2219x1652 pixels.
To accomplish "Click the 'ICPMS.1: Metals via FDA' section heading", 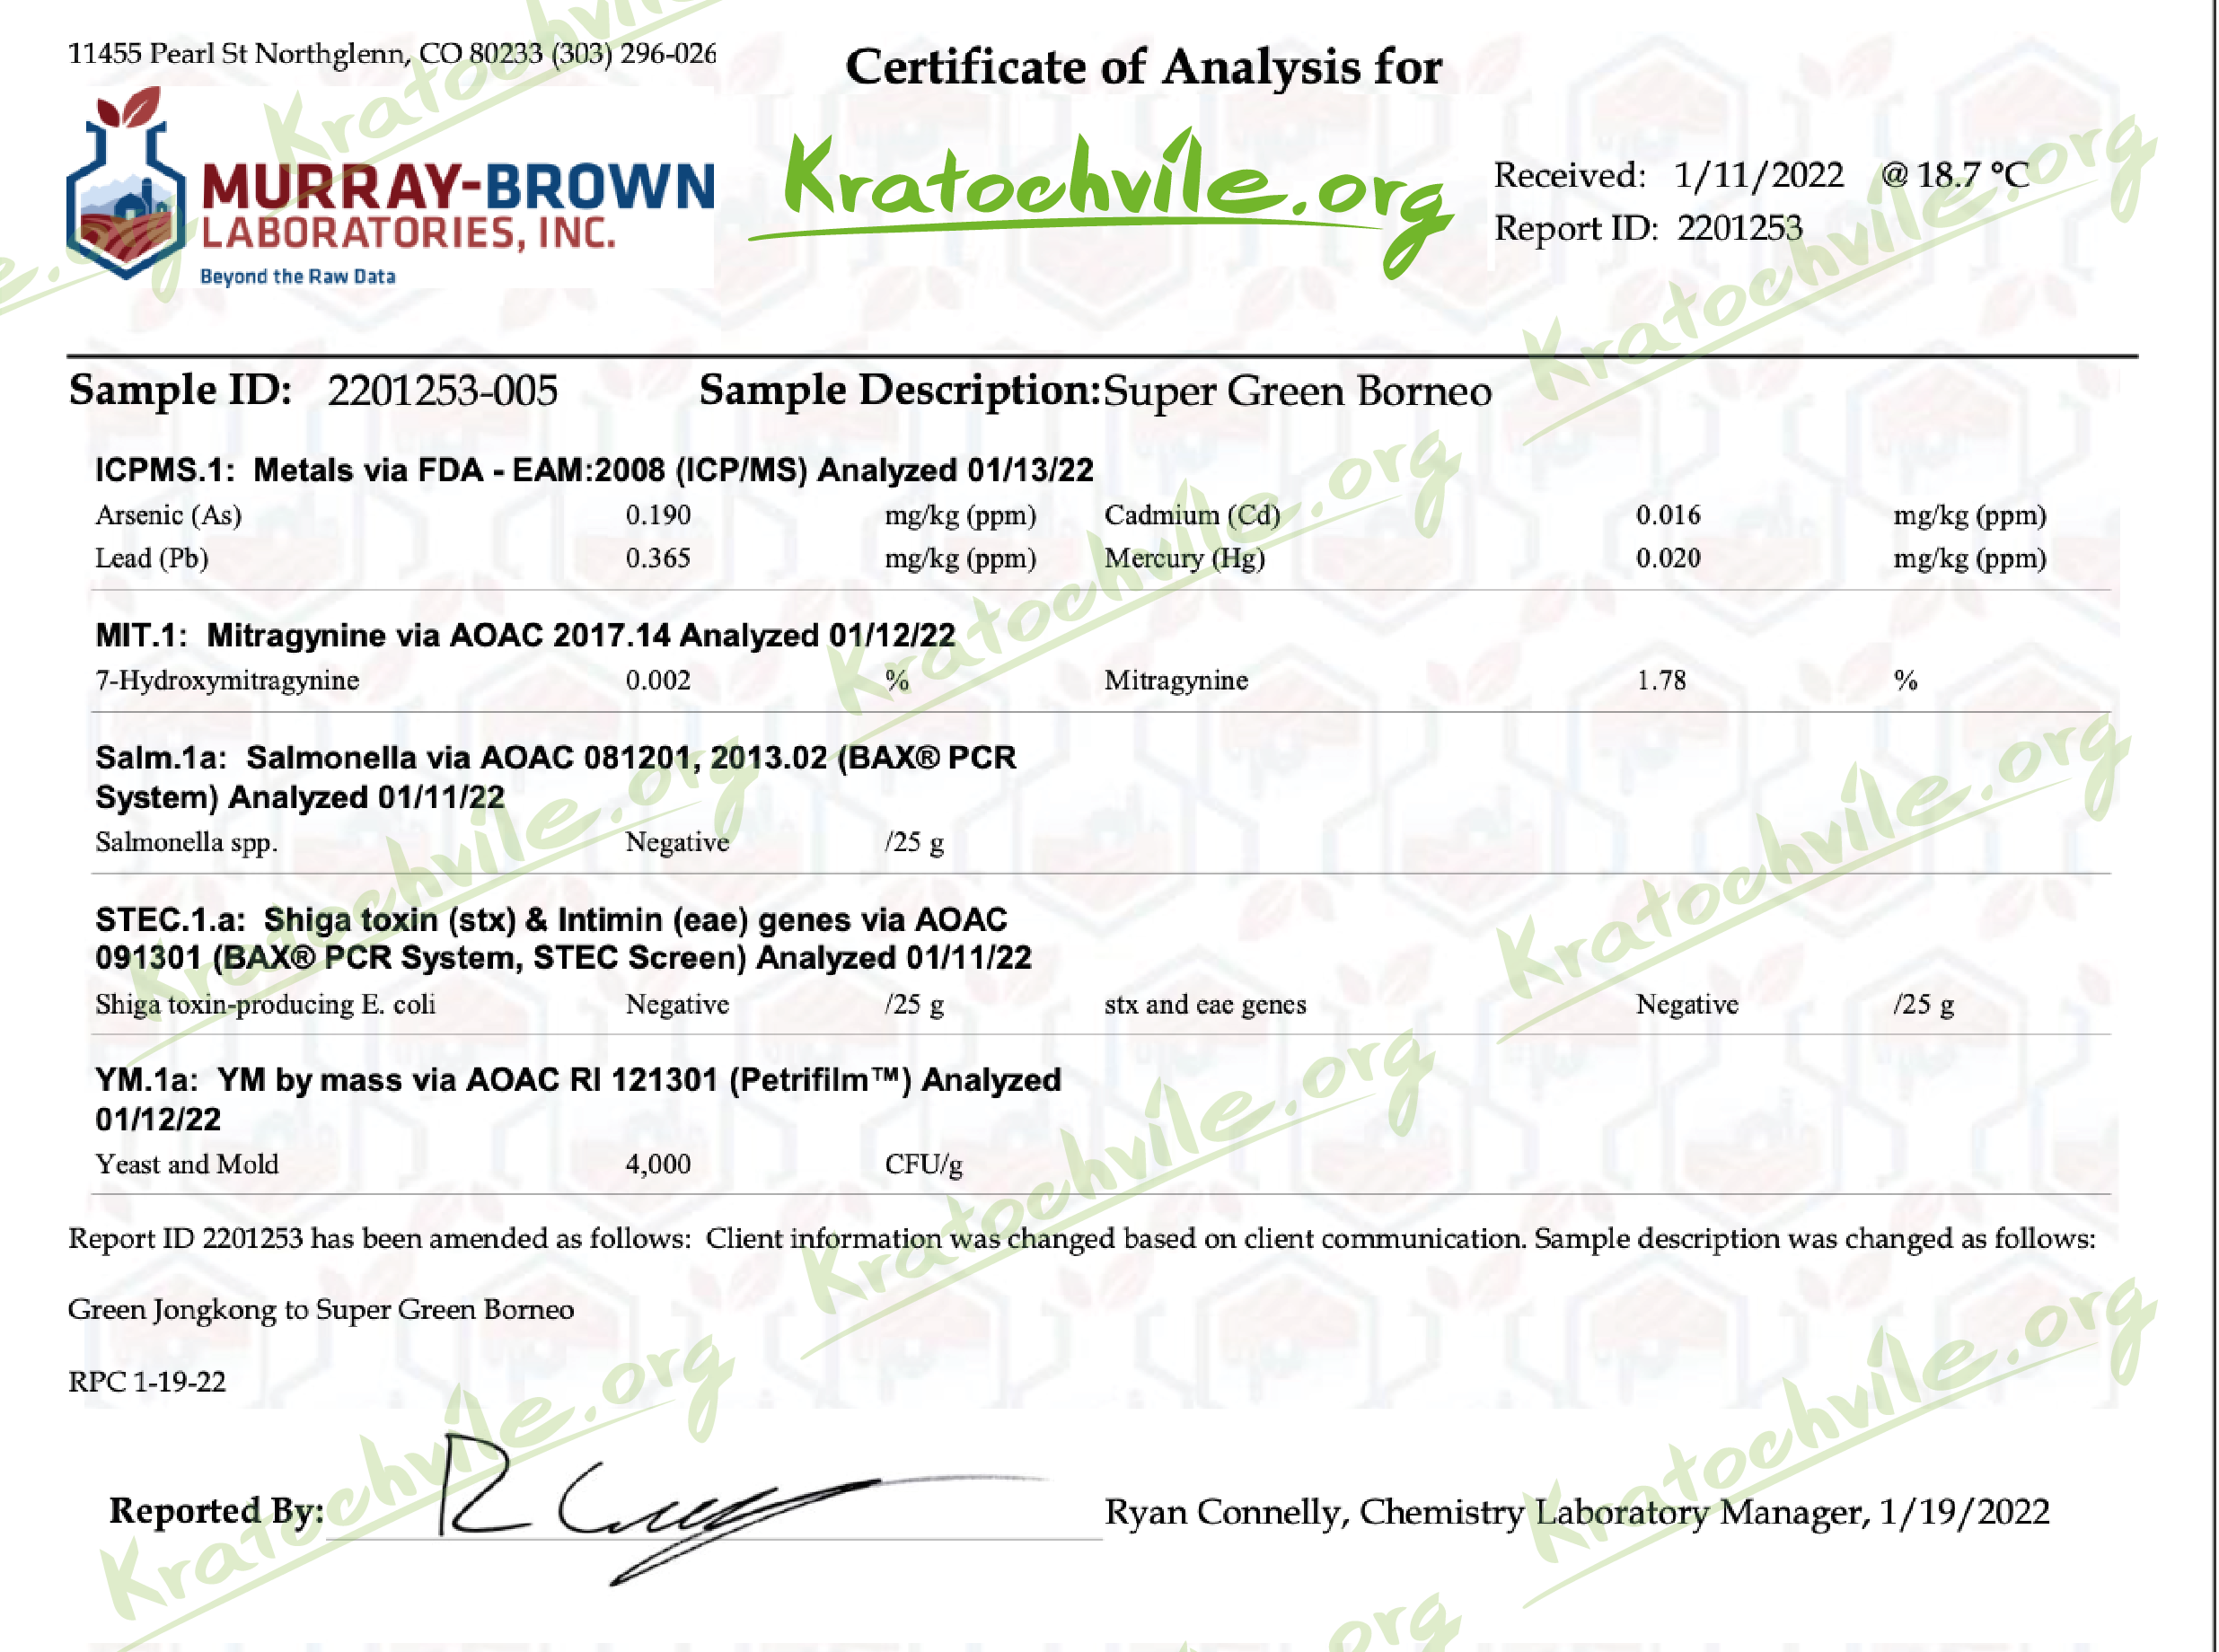I will coord(594,470).
